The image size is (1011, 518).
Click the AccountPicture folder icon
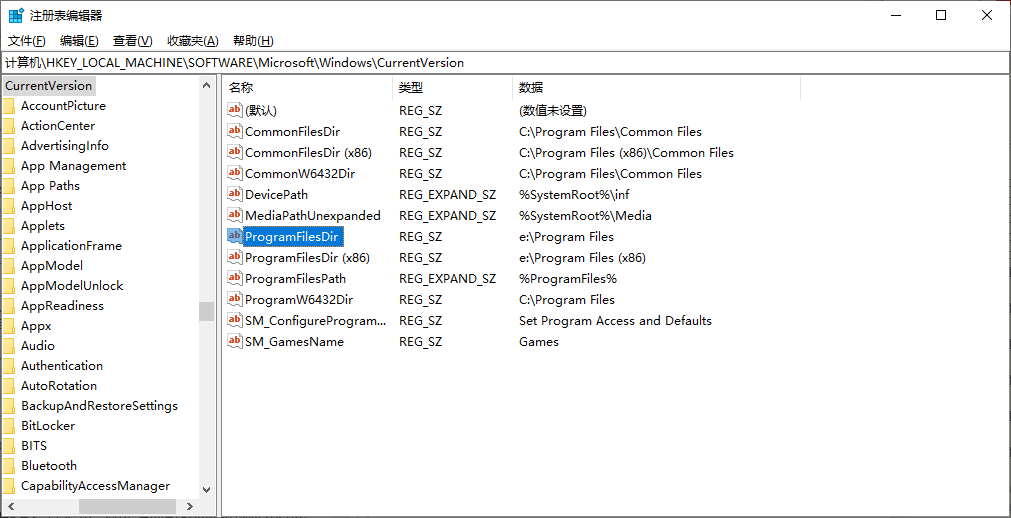point(8,106)
